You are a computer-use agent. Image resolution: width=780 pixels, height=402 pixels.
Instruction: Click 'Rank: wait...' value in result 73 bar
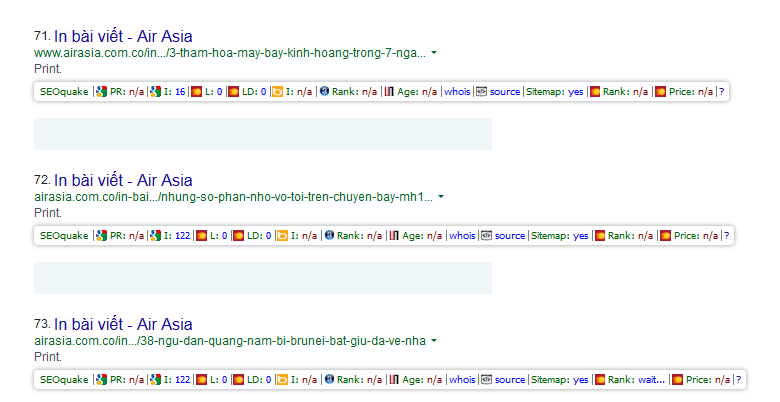coord(651,380)
